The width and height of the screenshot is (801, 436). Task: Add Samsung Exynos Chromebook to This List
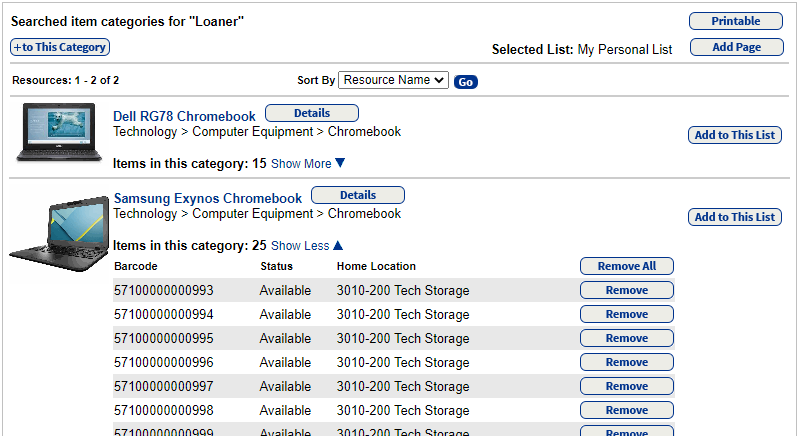tap(735, 217)
